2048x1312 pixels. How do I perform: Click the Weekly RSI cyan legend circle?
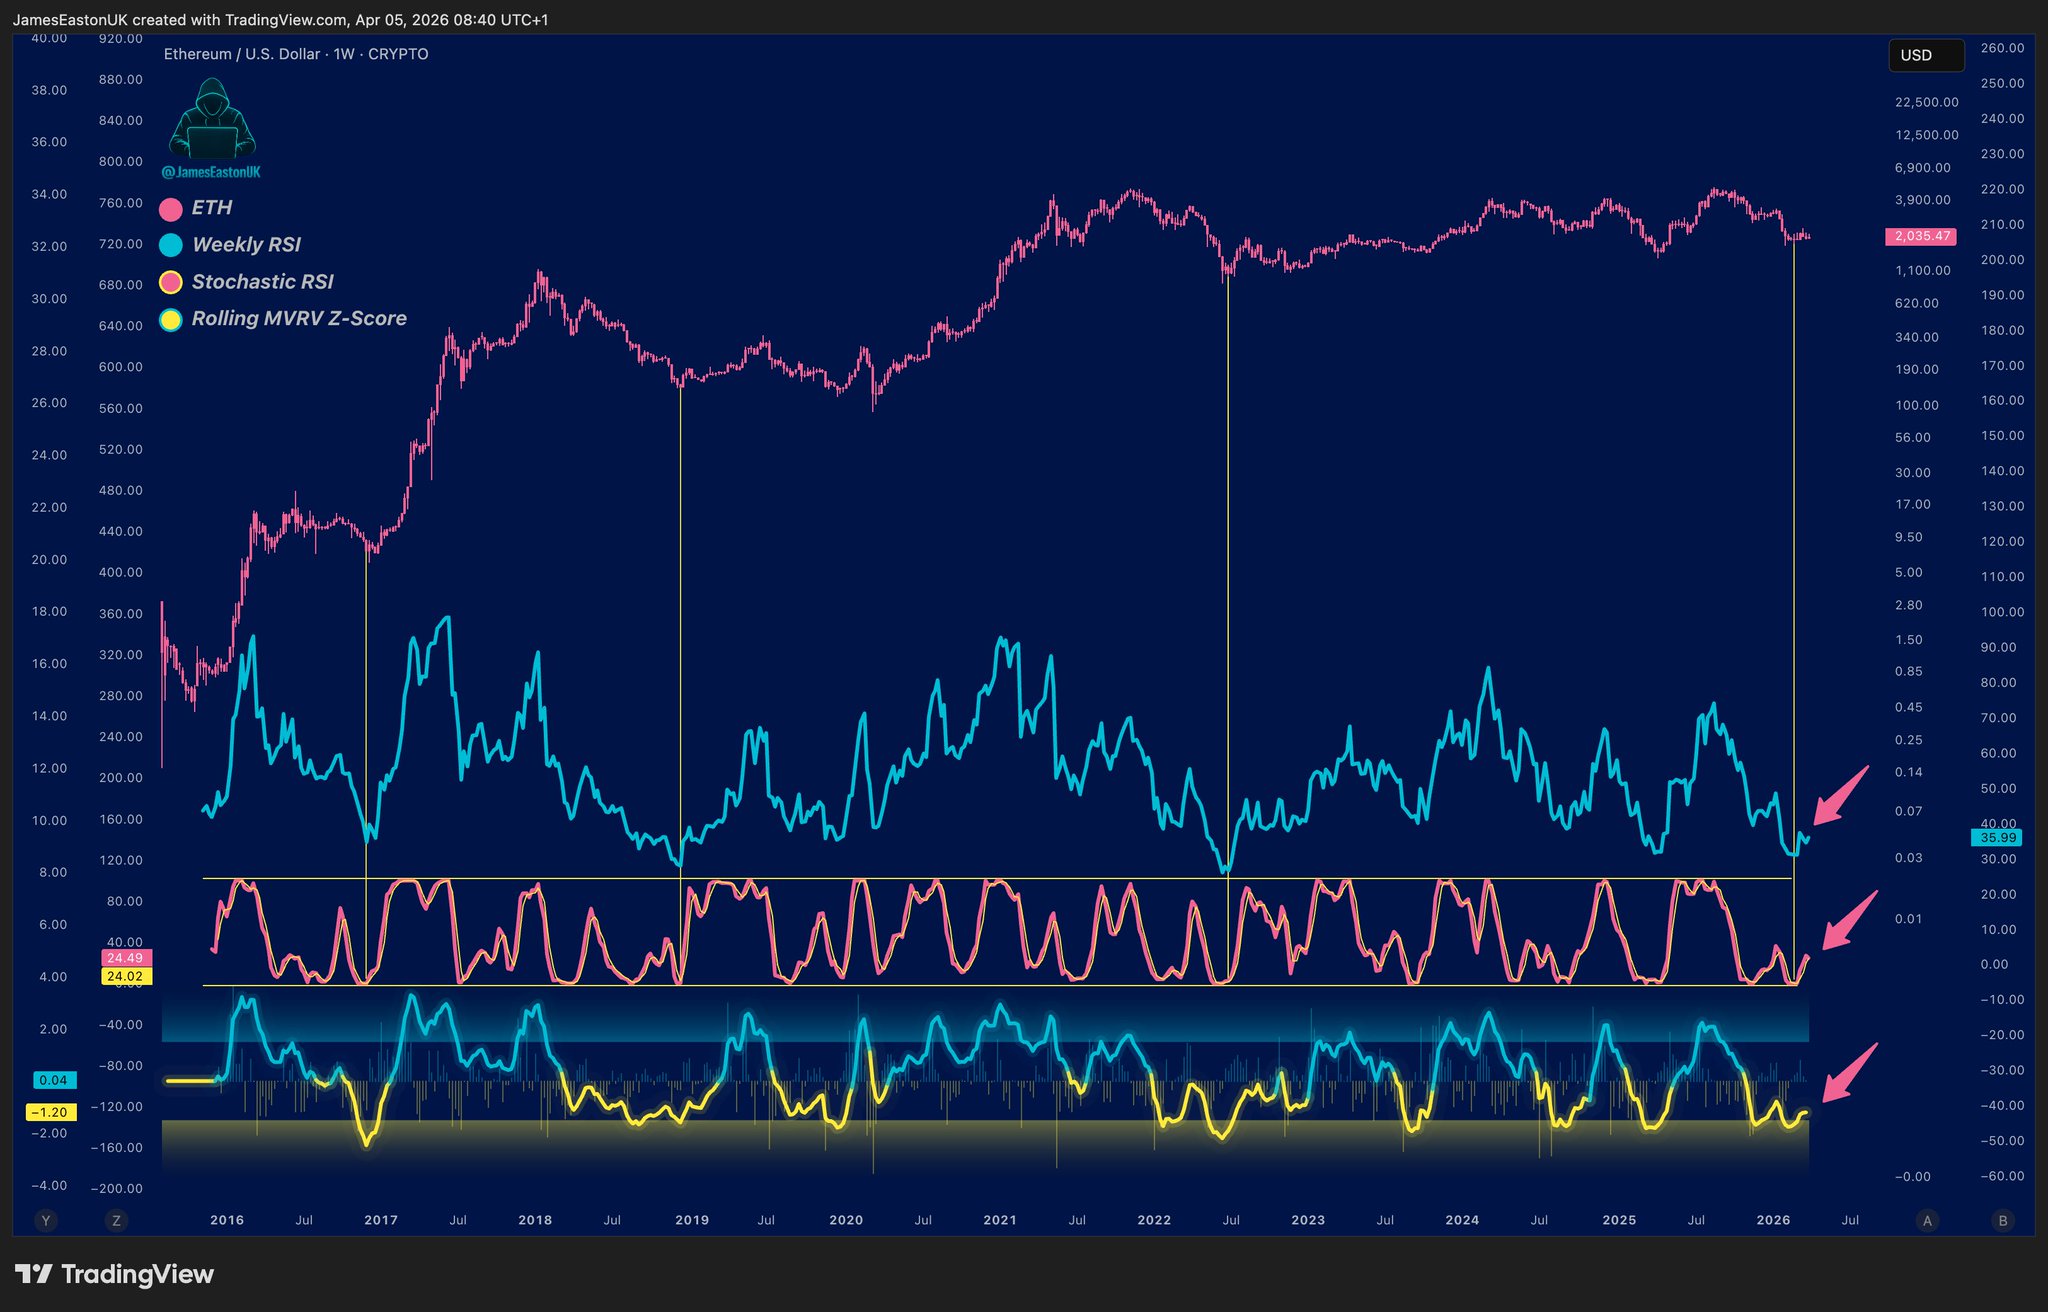coord(171,245)
